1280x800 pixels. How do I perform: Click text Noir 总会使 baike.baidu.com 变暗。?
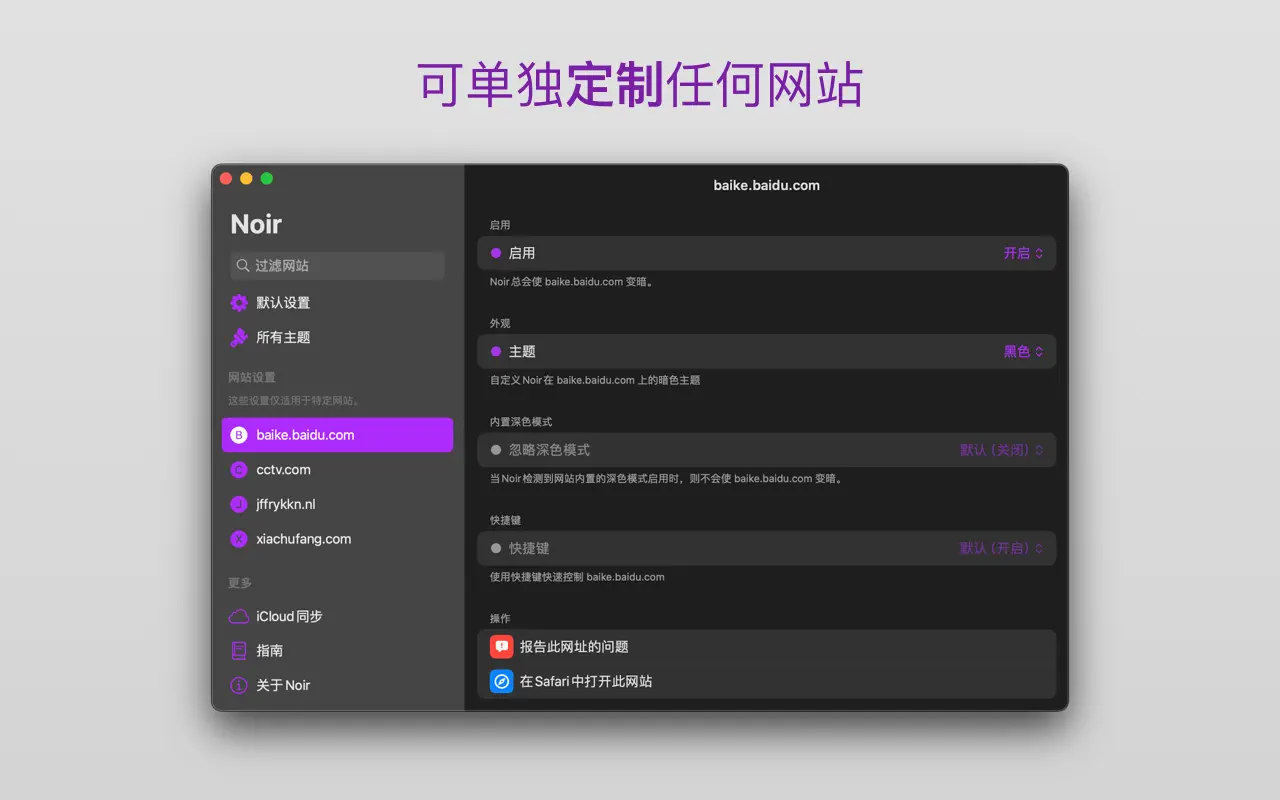click(572, 282)
